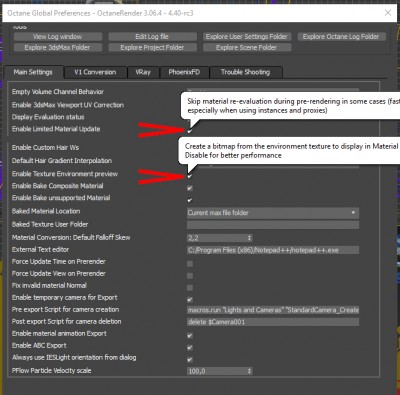Check Fix invalid material Normal
The image size is (400, 395).
[x=190, y=288]
